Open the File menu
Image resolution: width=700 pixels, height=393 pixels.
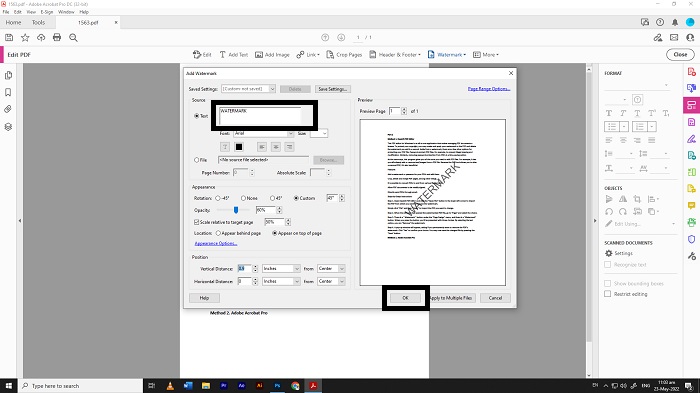pyautogui.click(x=6, y=12)
